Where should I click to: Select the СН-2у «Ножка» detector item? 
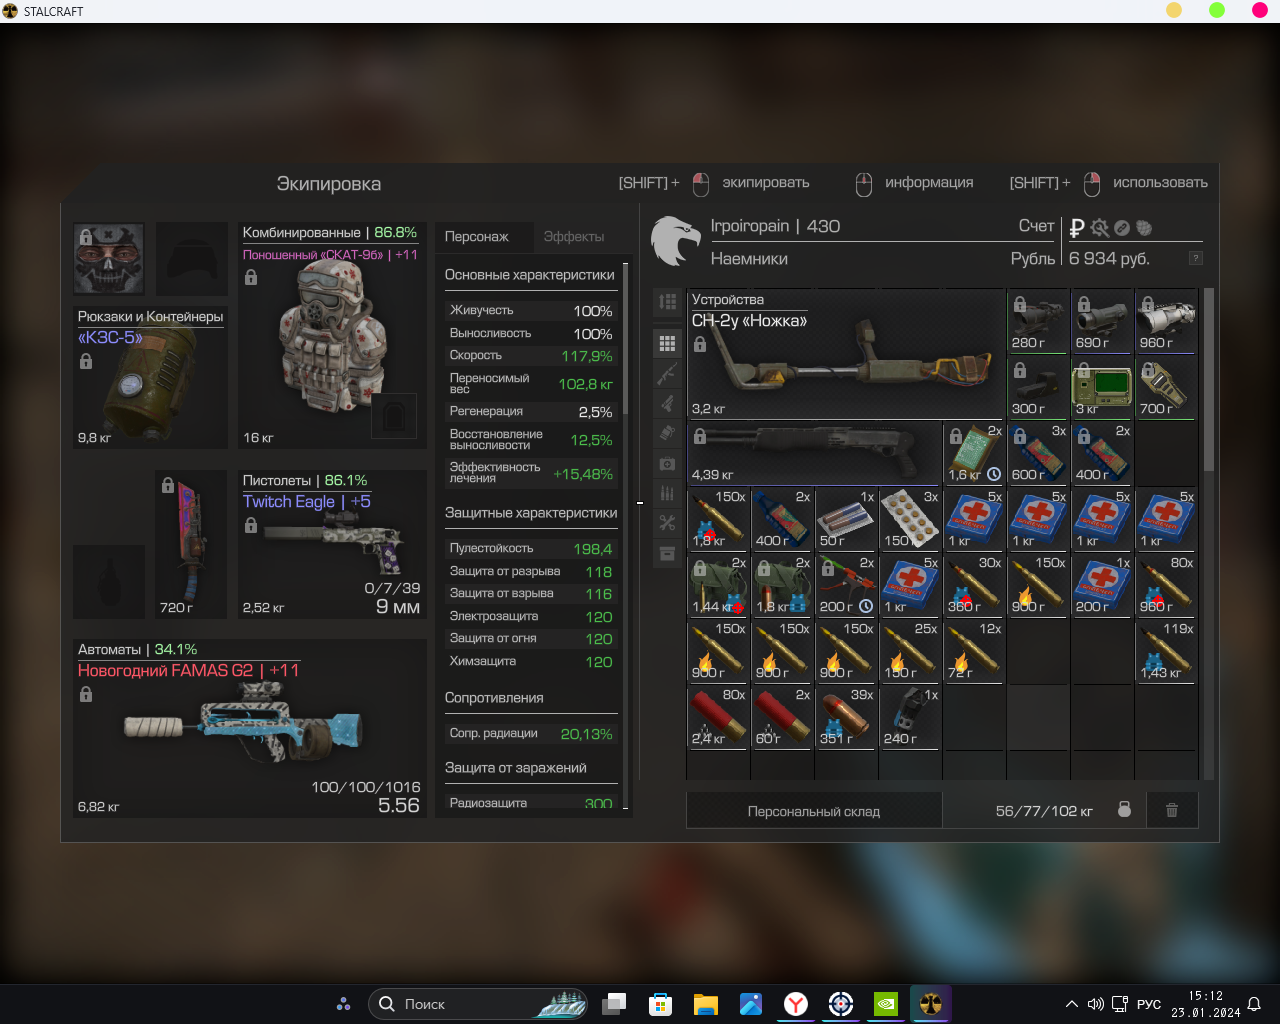(846, 354)
